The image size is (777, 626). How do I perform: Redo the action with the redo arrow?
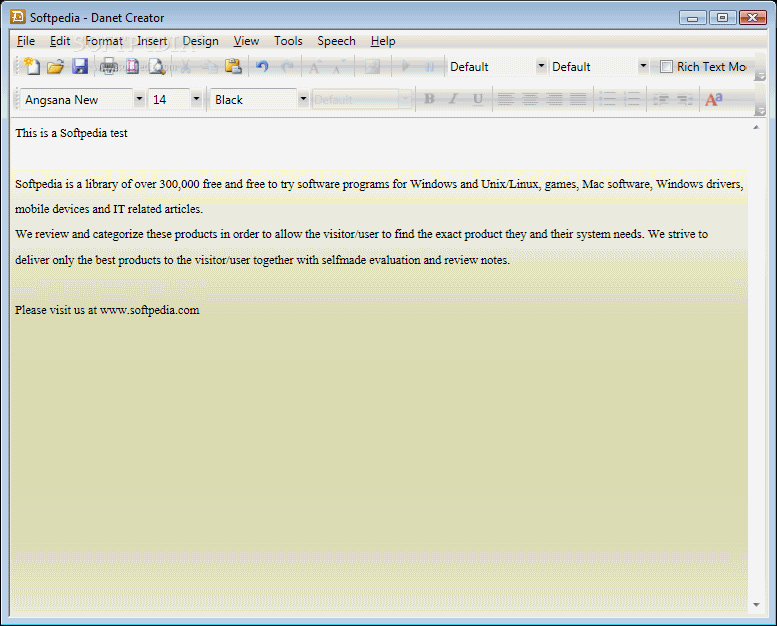pos(287,66)
